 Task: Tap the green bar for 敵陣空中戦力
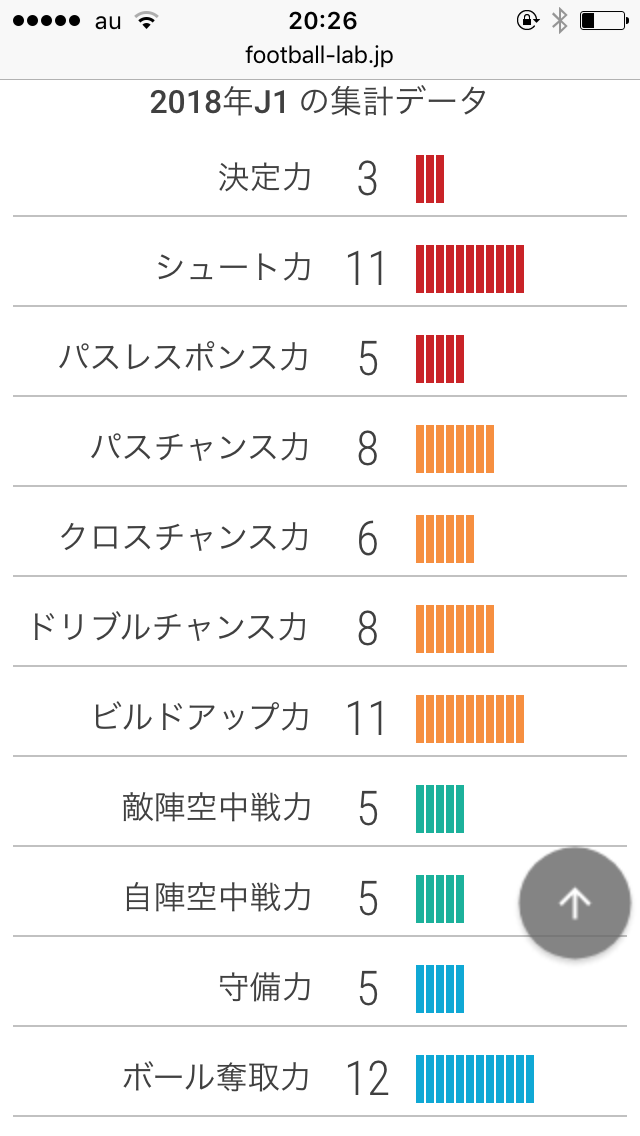coord(440,808)
